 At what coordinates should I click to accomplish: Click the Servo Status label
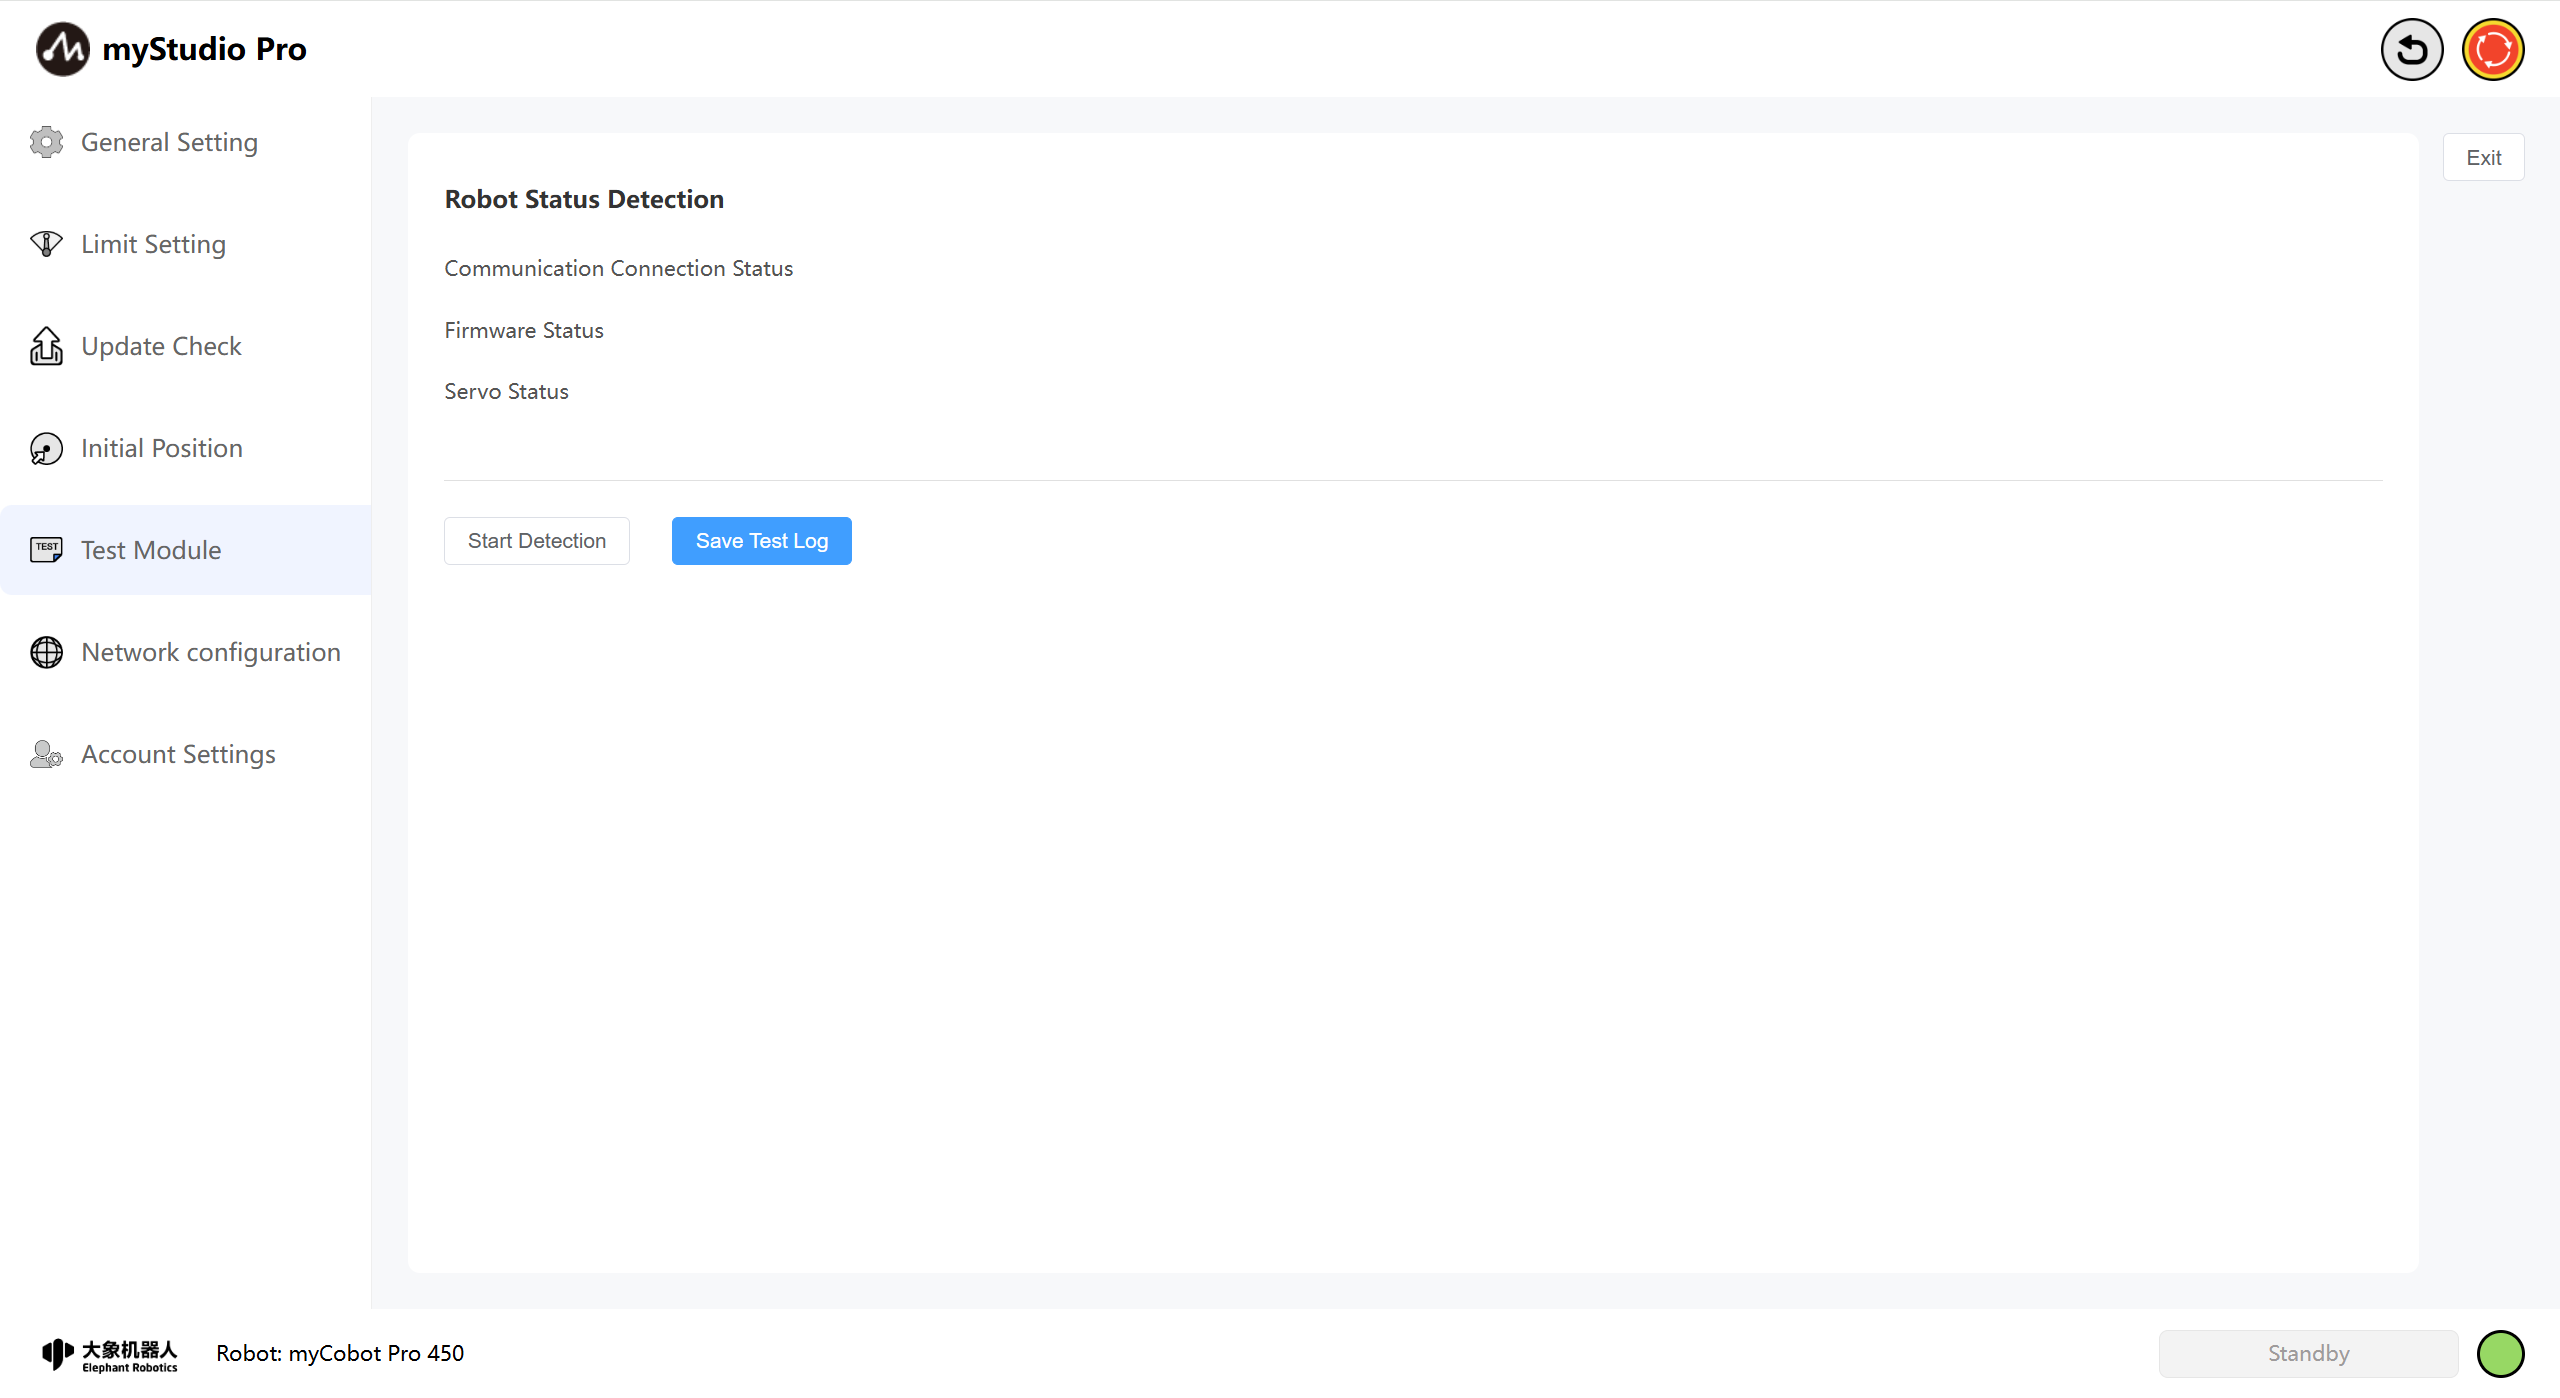tap(506, 392)
